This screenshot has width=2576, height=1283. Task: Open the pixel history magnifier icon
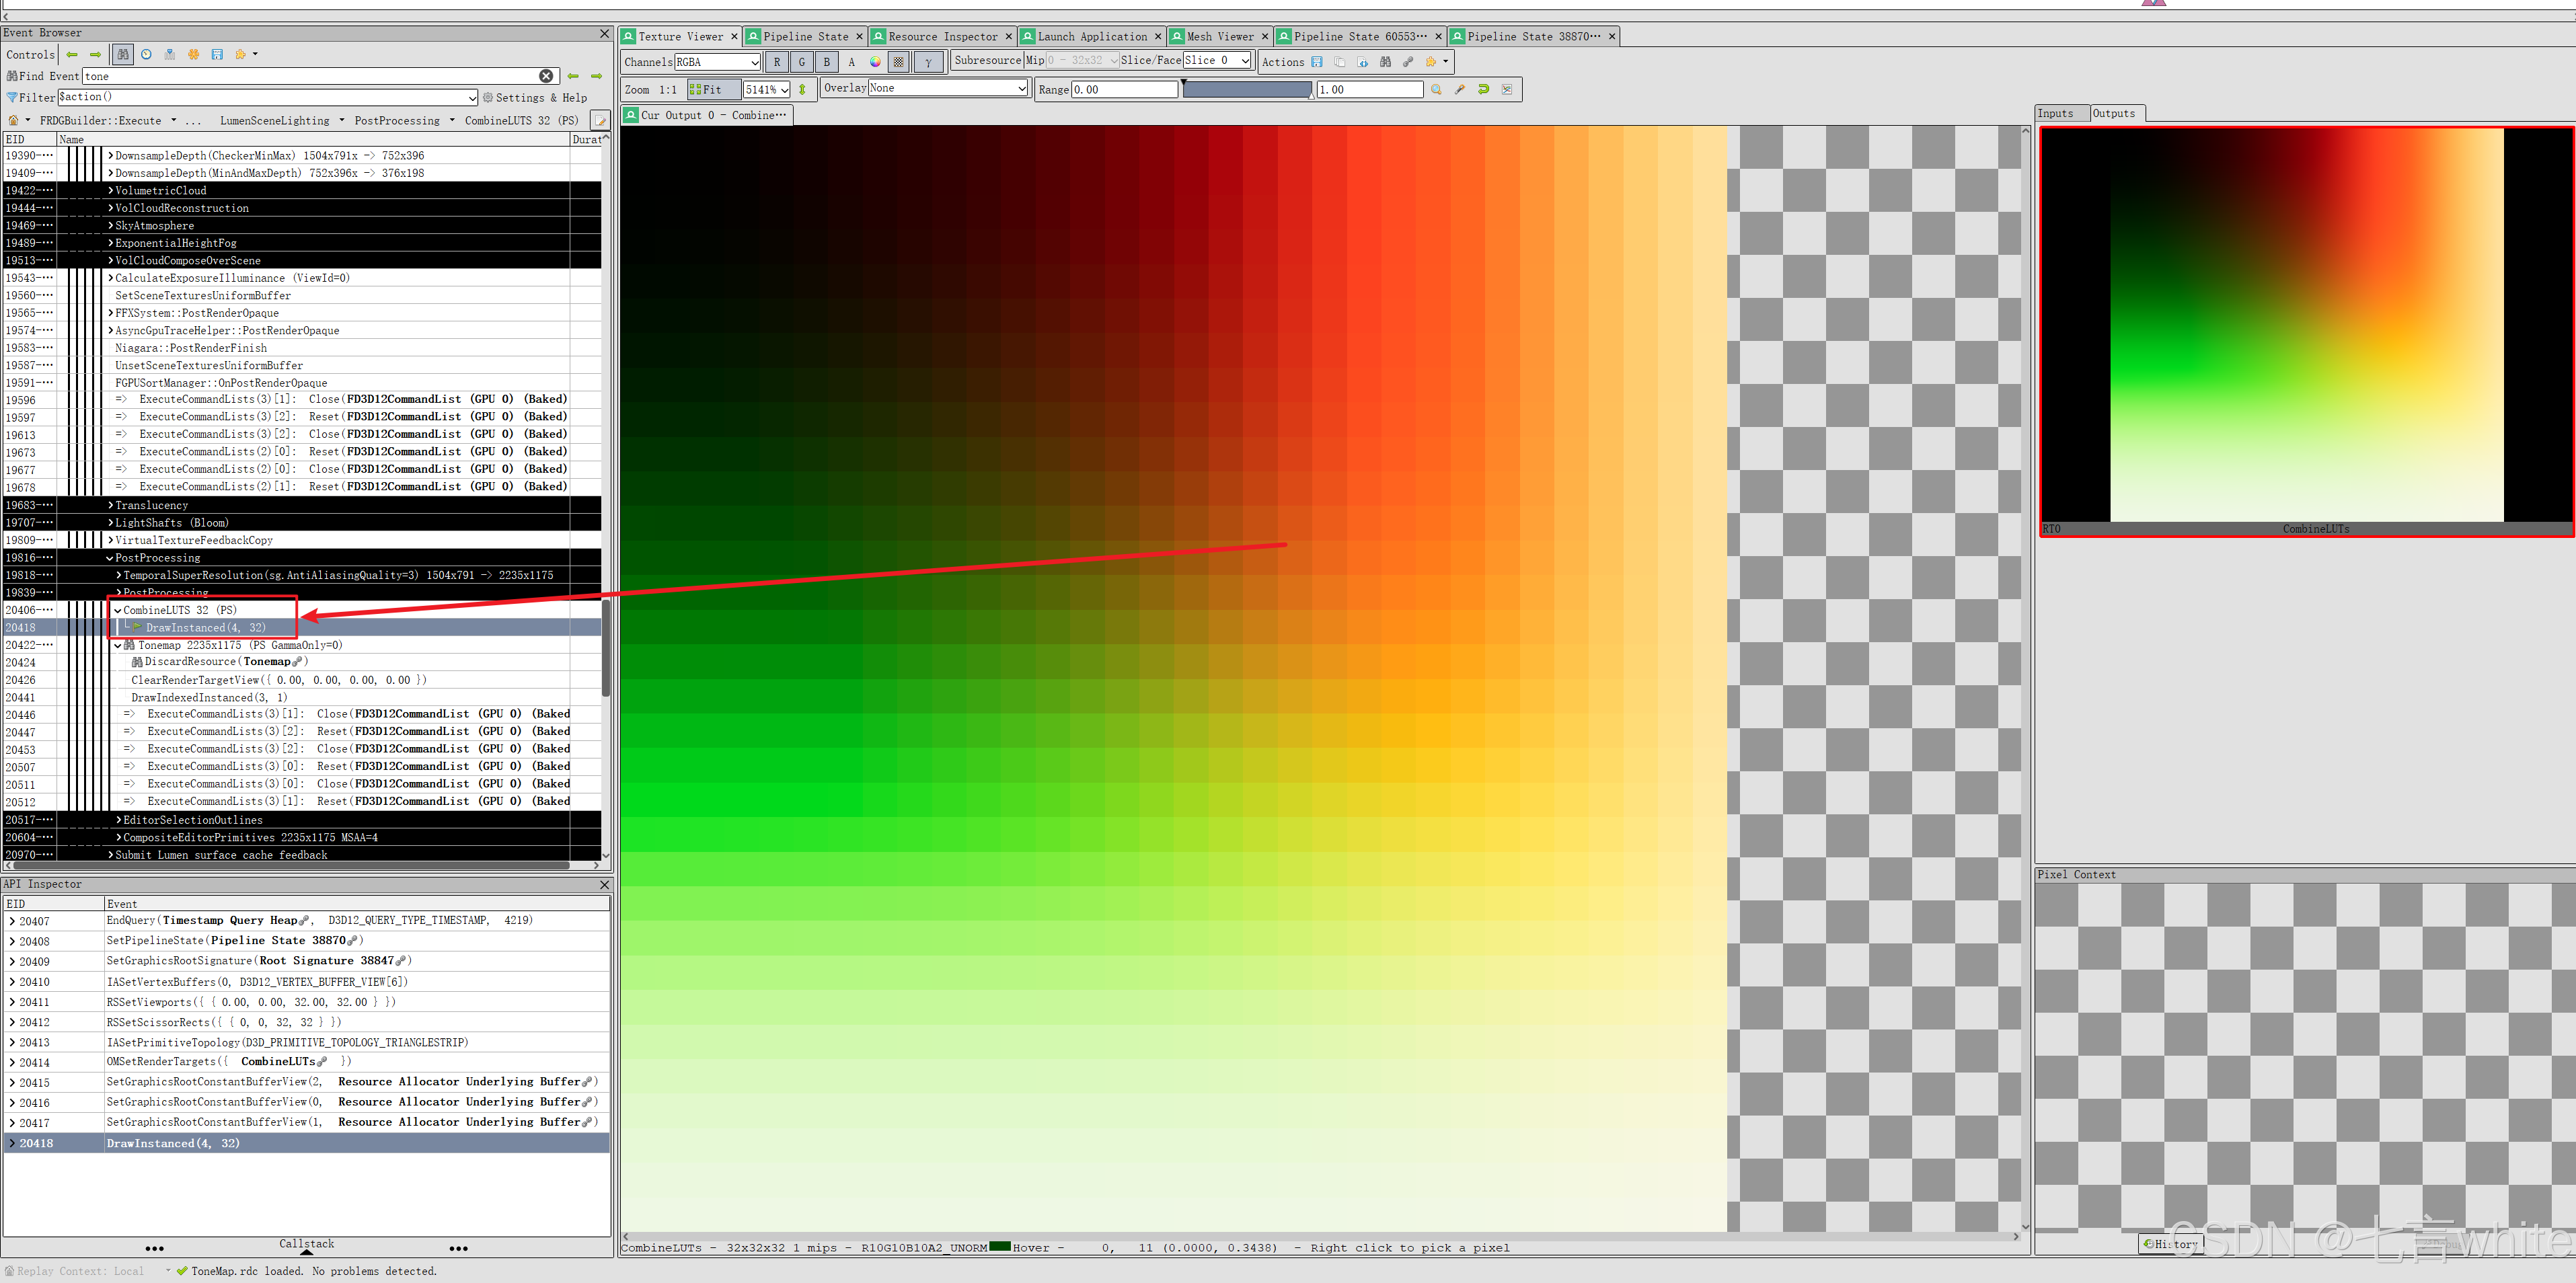(1437, 89)
